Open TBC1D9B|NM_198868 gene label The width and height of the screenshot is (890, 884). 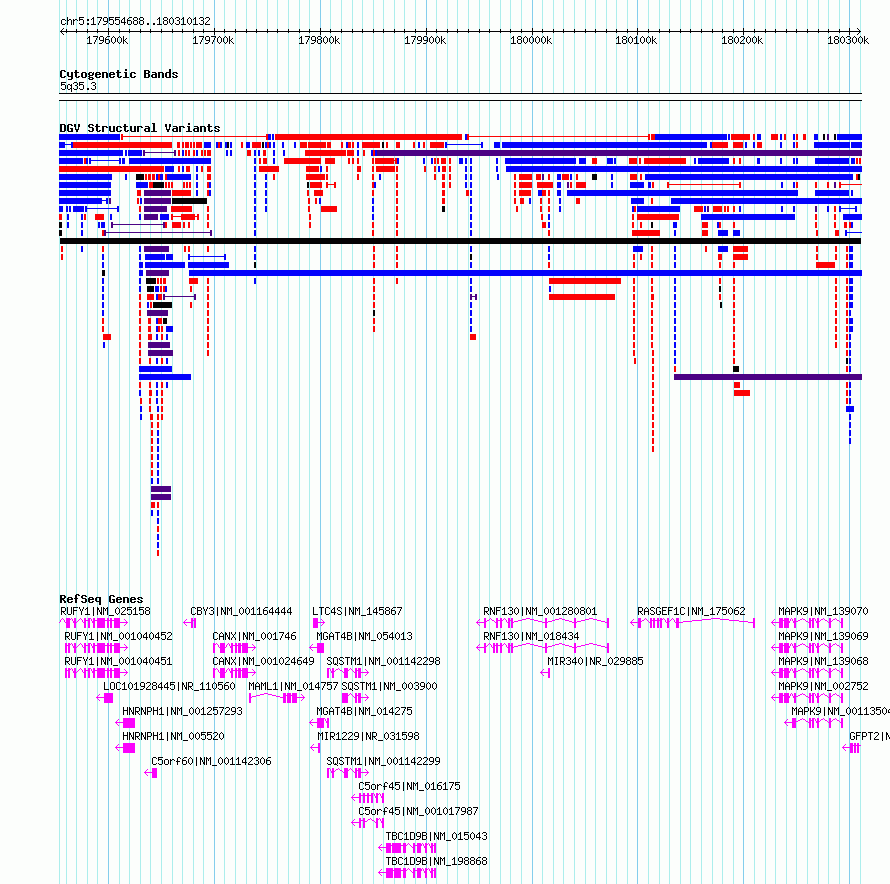(436, 861)
